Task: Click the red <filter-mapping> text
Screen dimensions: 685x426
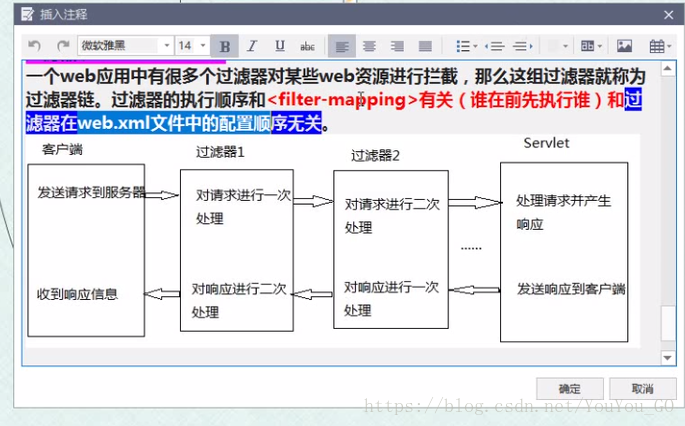Action: (x=342, y=100)
